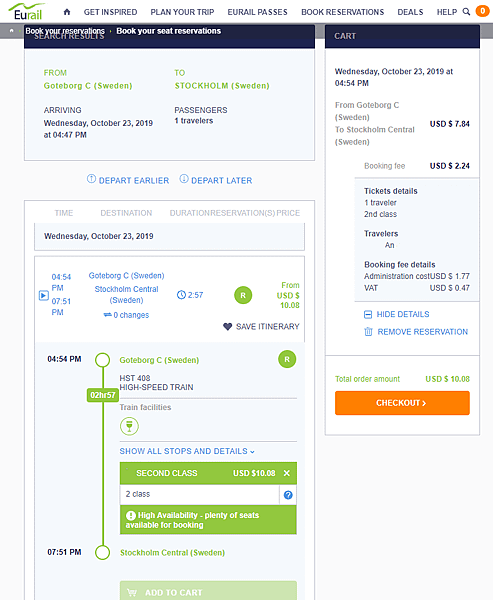The width and height of the screenshot is (493, 600).
Task: Click the Depart Earlier link
Action: tap(128, 180)
